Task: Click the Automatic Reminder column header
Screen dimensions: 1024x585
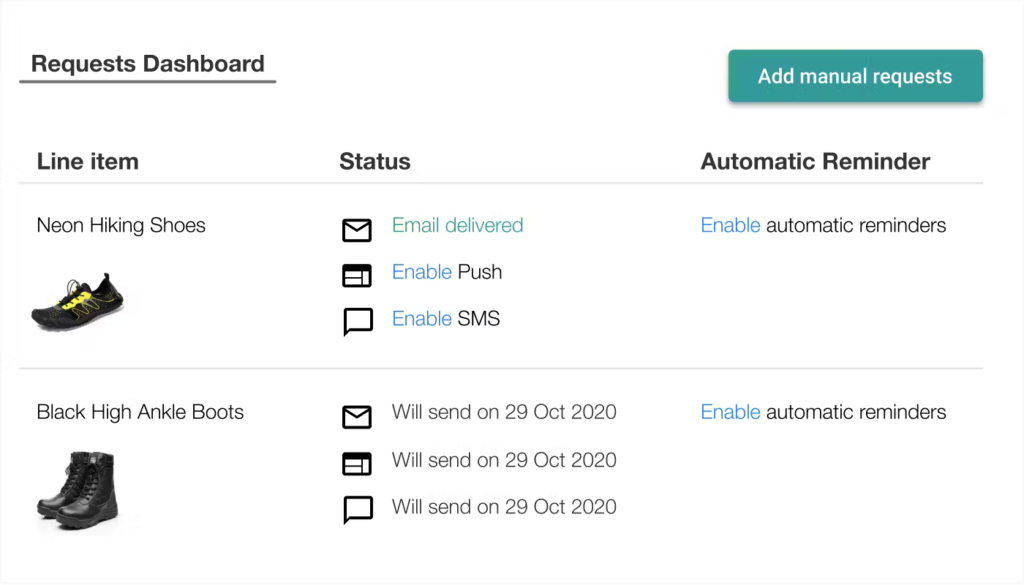Action: click(x=815, y=162)
